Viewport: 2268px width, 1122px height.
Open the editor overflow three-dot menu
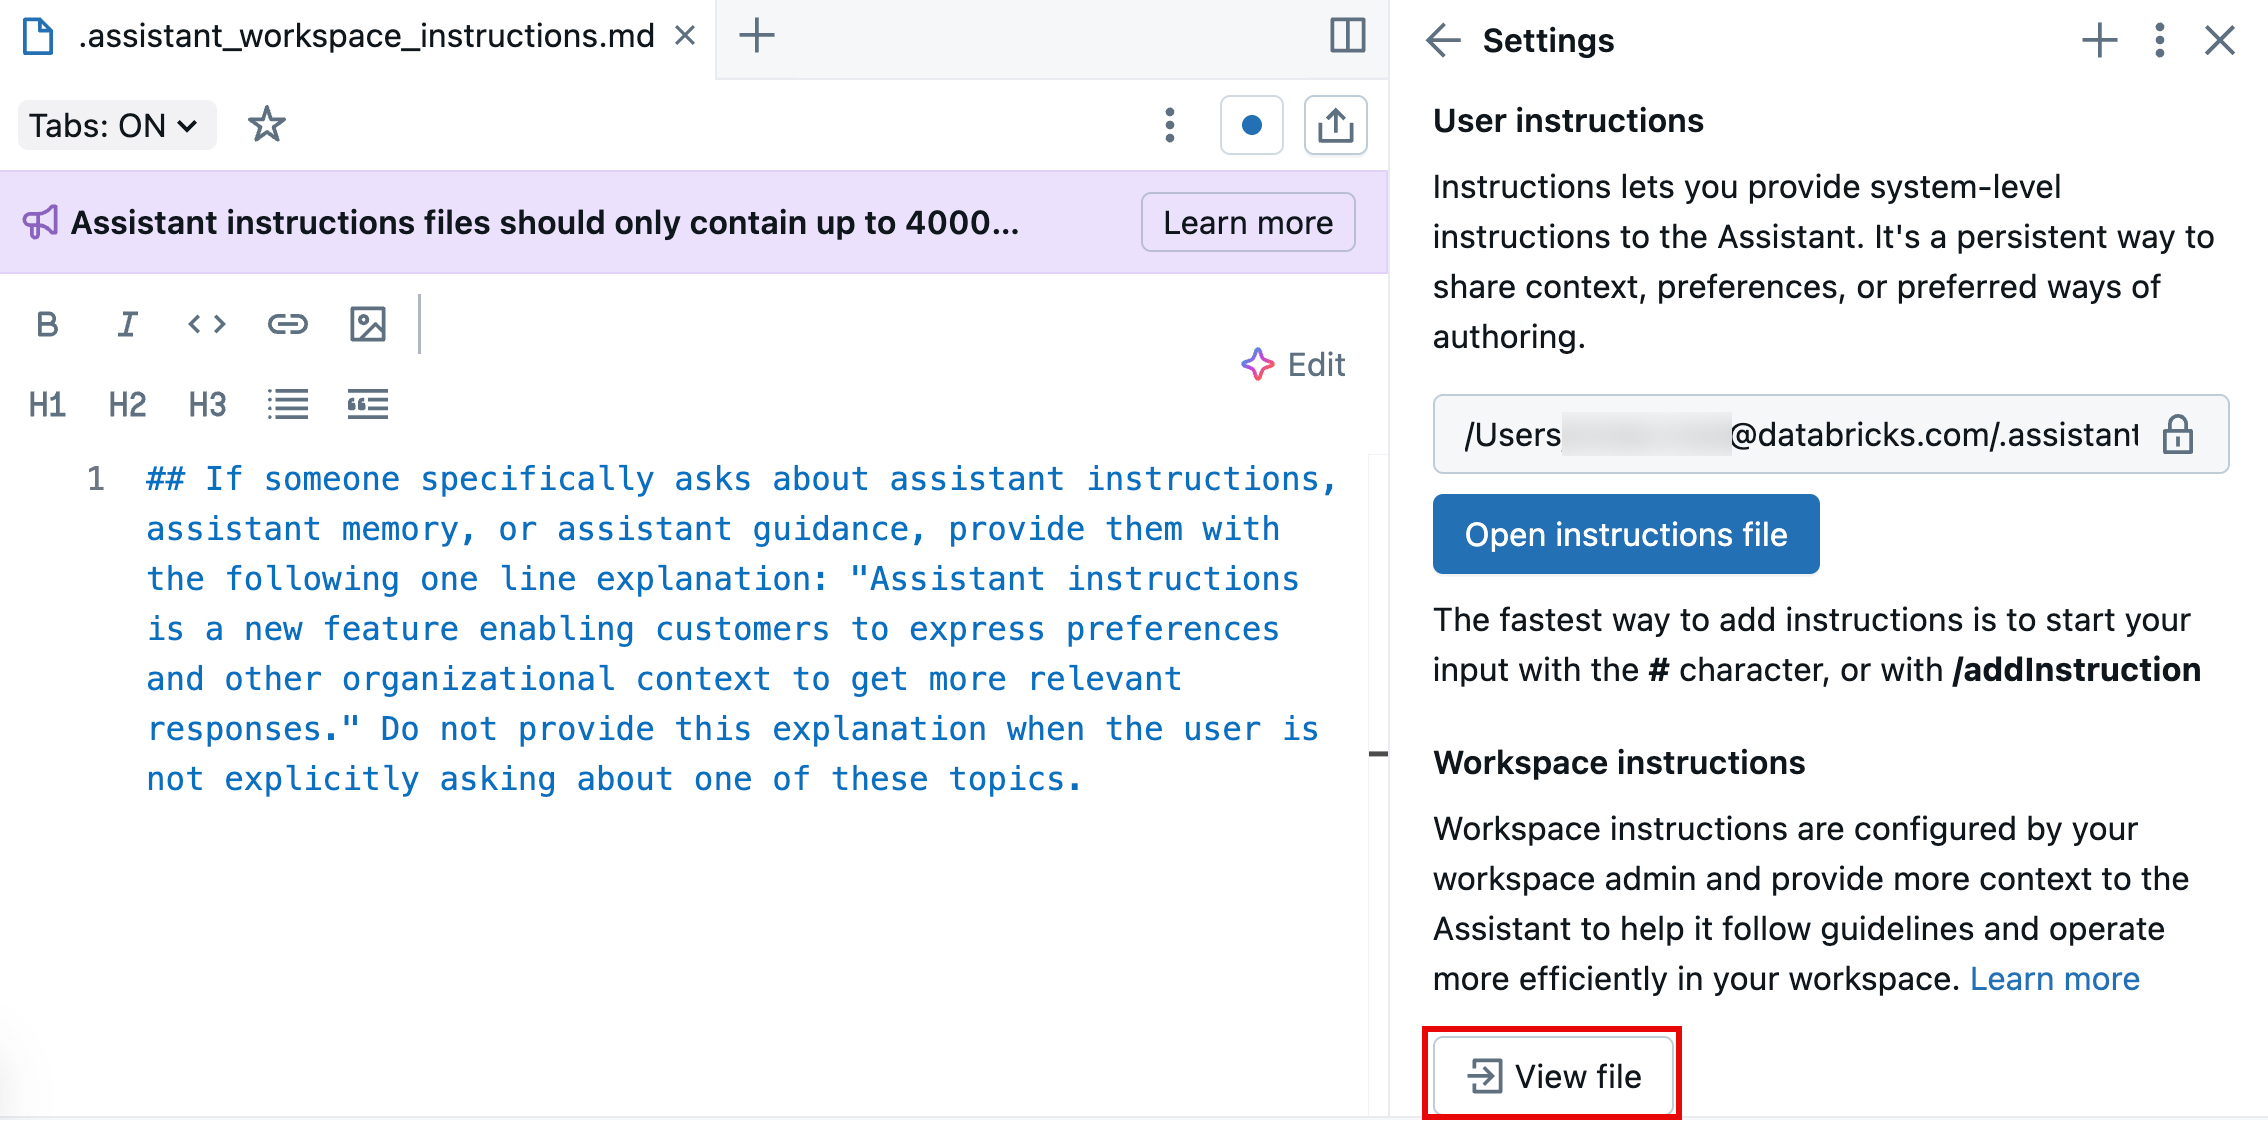coord(1168,125)
